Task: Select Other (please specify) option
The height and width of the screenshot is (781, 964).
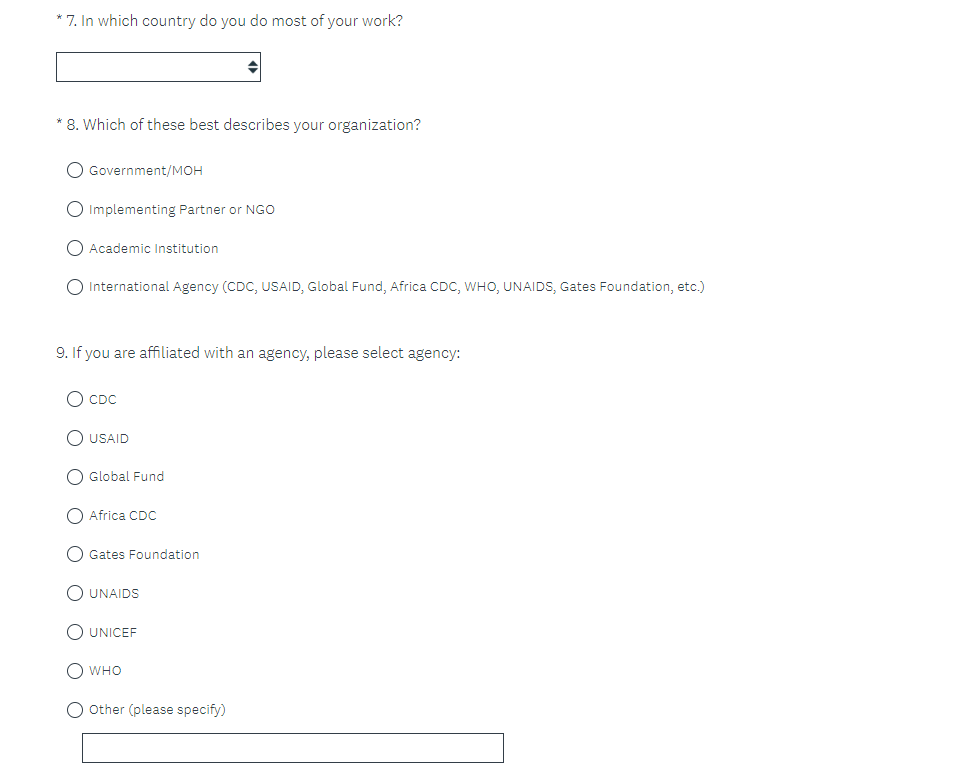Action: point(75,710)
